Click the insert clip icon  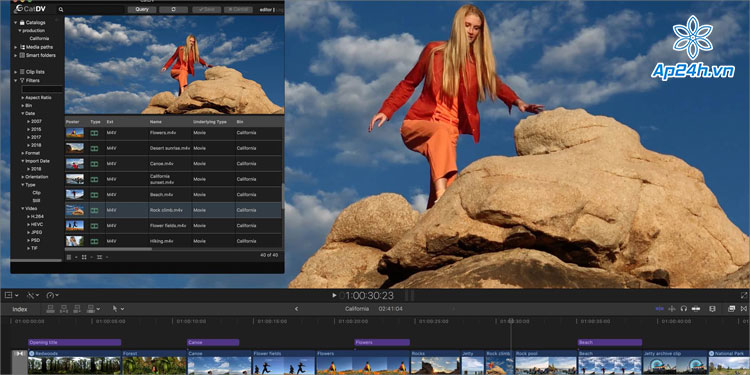[x=64, y=309]
